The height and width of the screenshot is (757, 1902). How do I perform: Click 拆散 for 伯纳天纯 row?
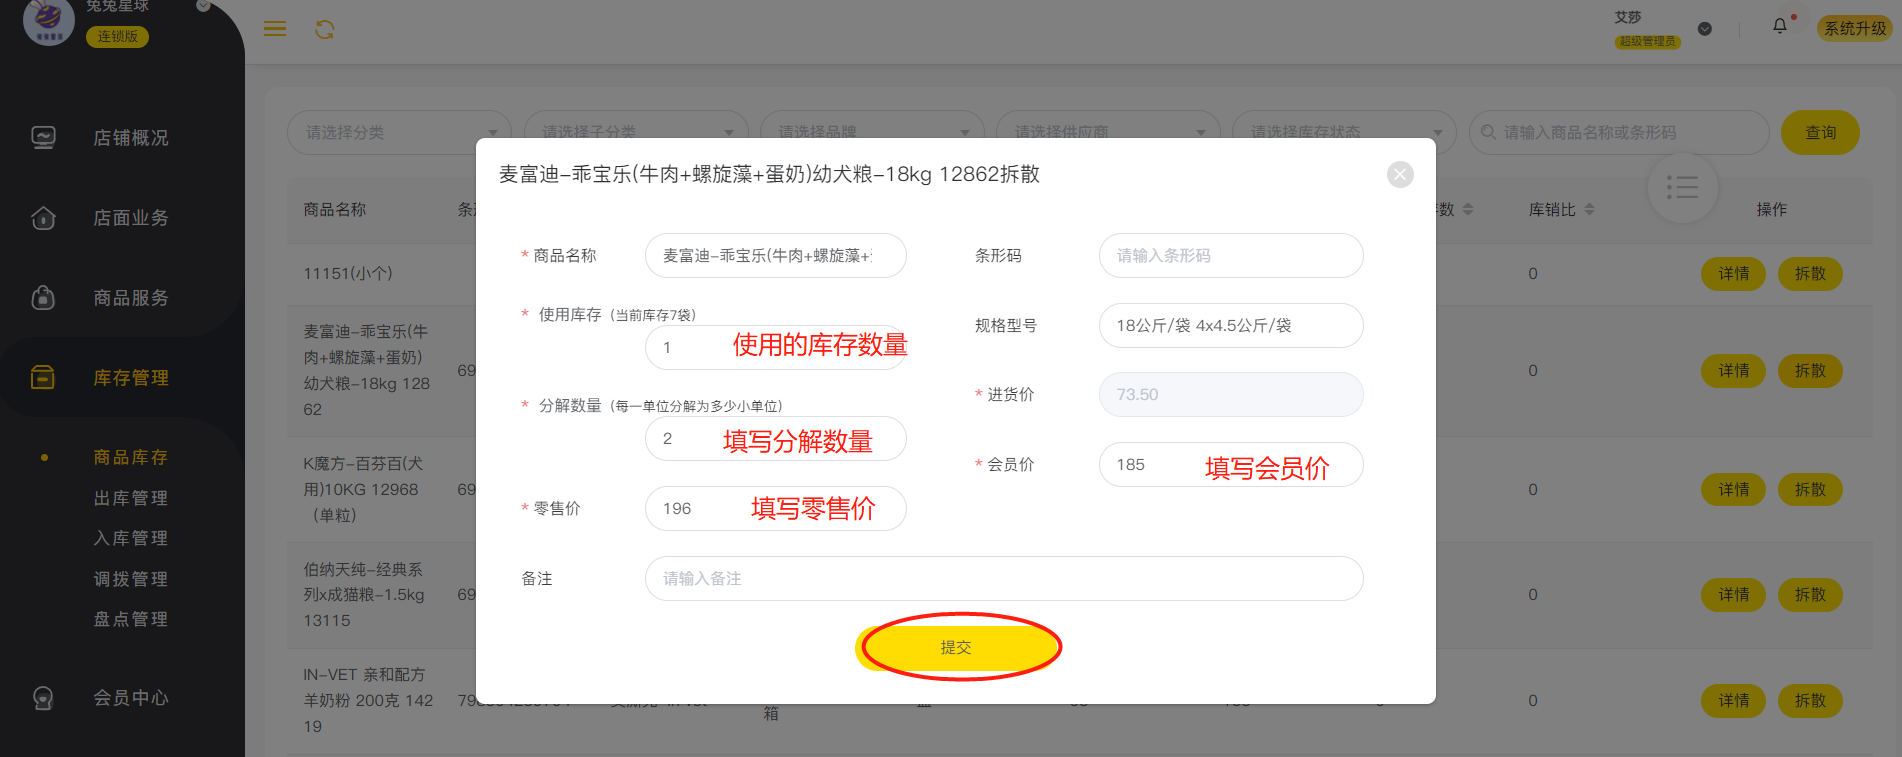click(1810, 595)
